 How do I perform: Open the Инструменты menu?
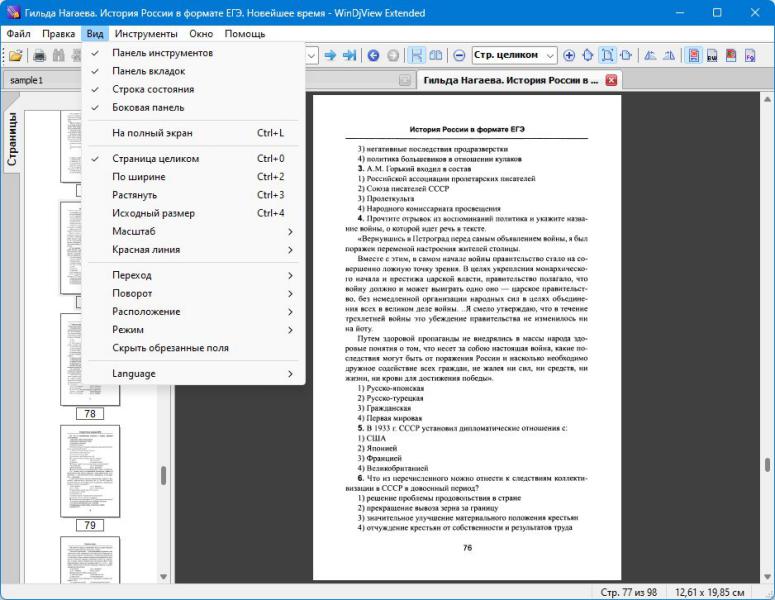tap(146, 34)
